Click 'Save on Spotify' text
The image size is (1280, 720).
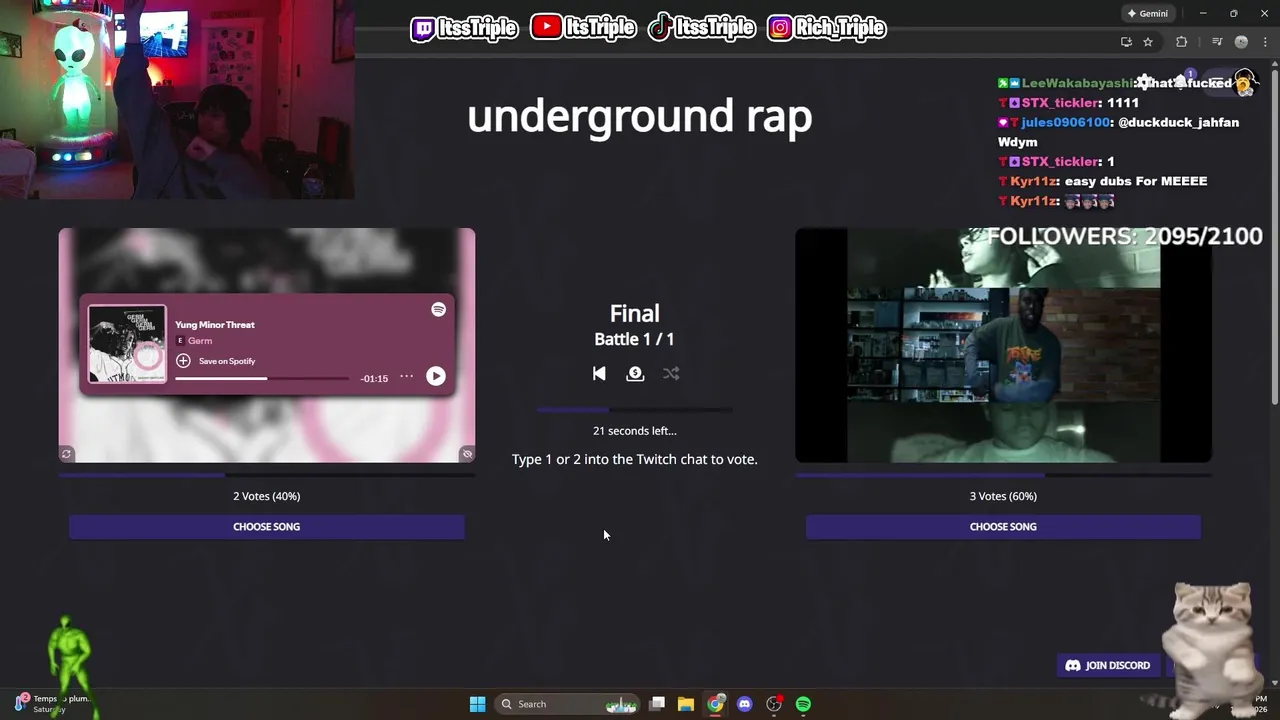coord(227,361)
